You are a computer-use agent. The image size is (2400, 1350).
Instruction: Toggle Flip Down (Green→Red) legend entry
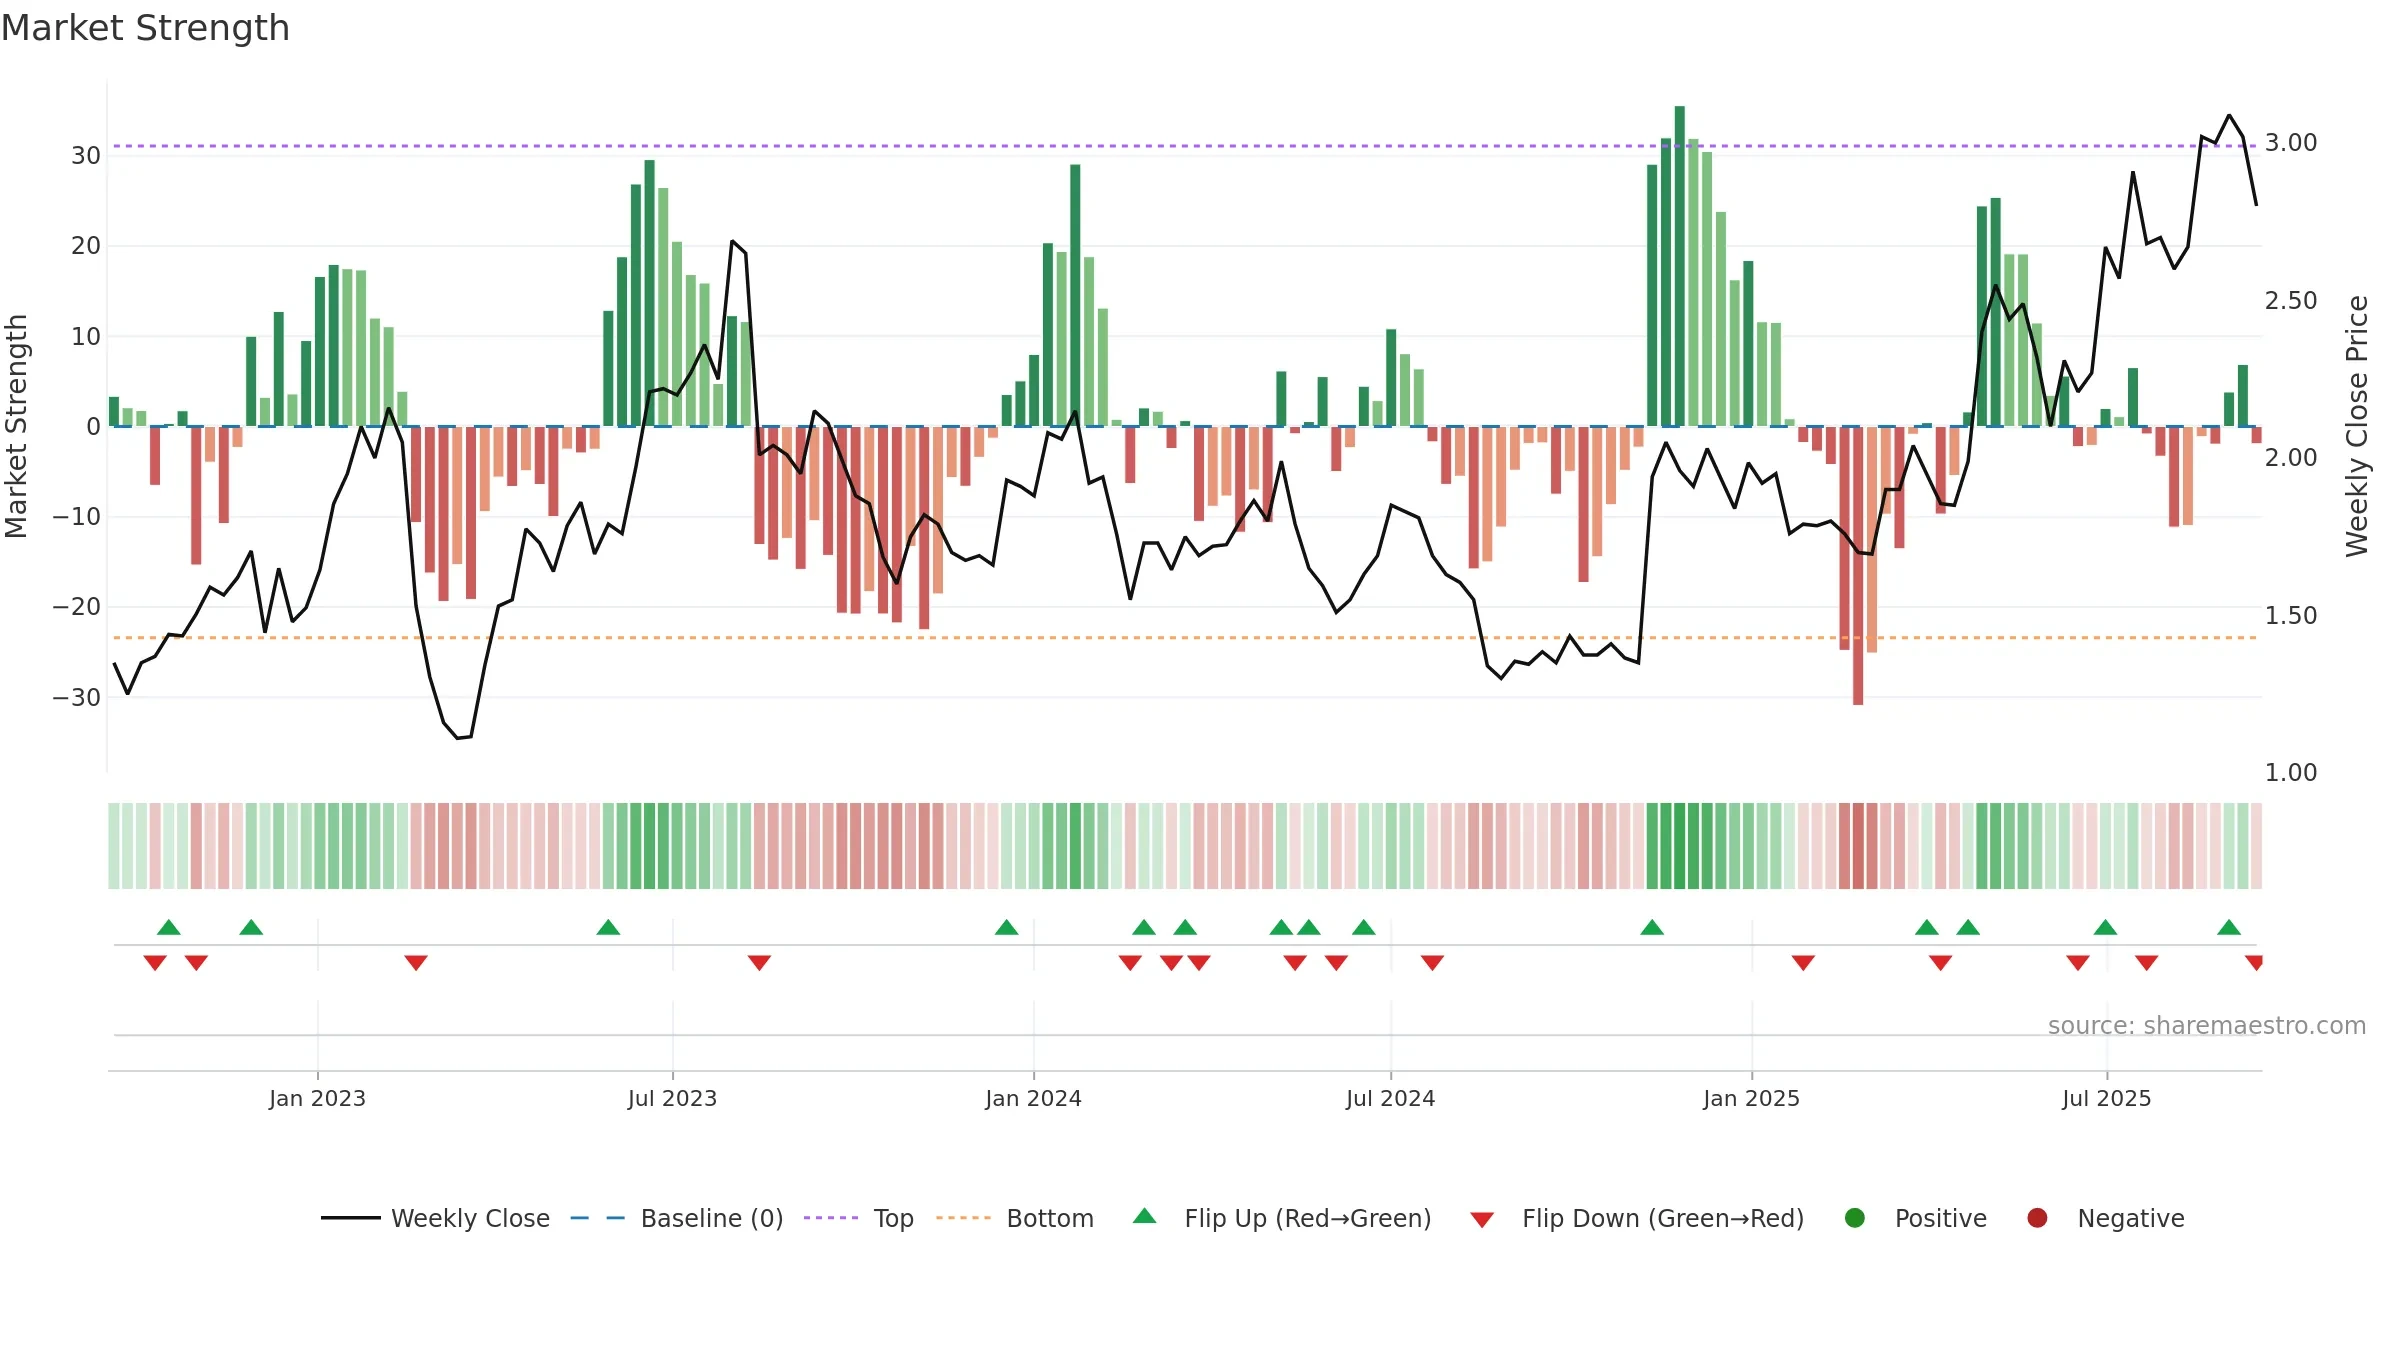tap(1637, 1218)
